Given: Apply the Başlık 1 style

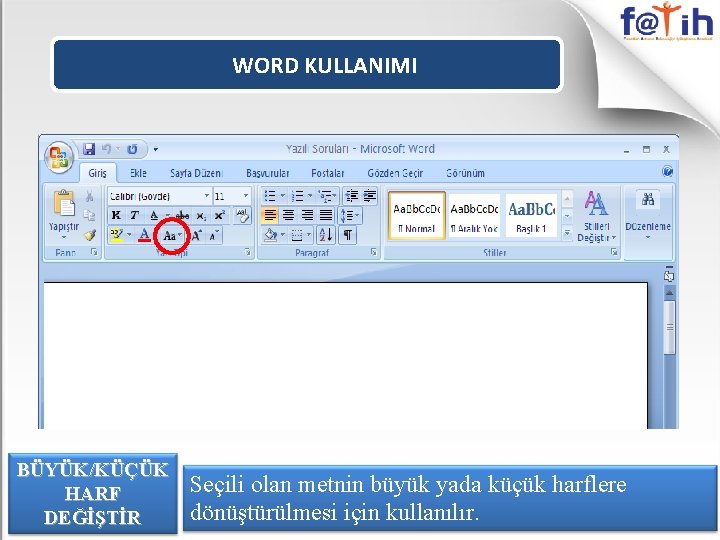Looking at the screenshot, I should [x=531, y=216].
